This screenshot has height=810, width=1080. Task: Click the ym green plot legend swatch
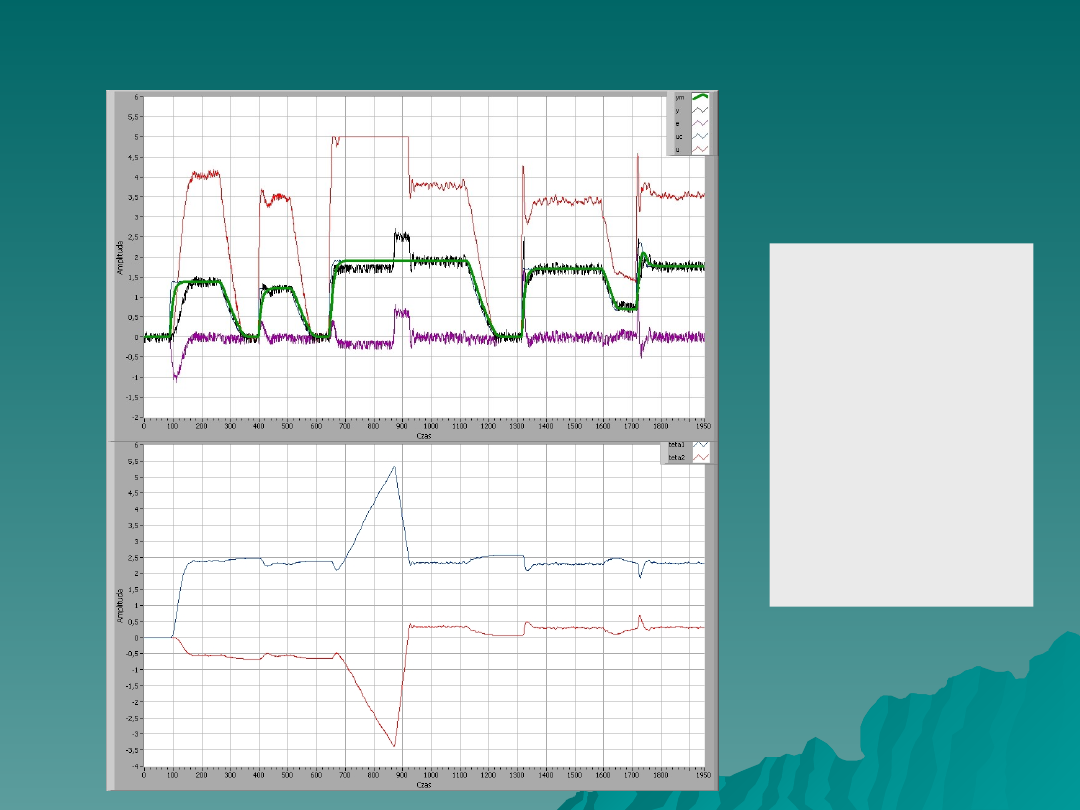pyautogui.click(x=700, y=97)
